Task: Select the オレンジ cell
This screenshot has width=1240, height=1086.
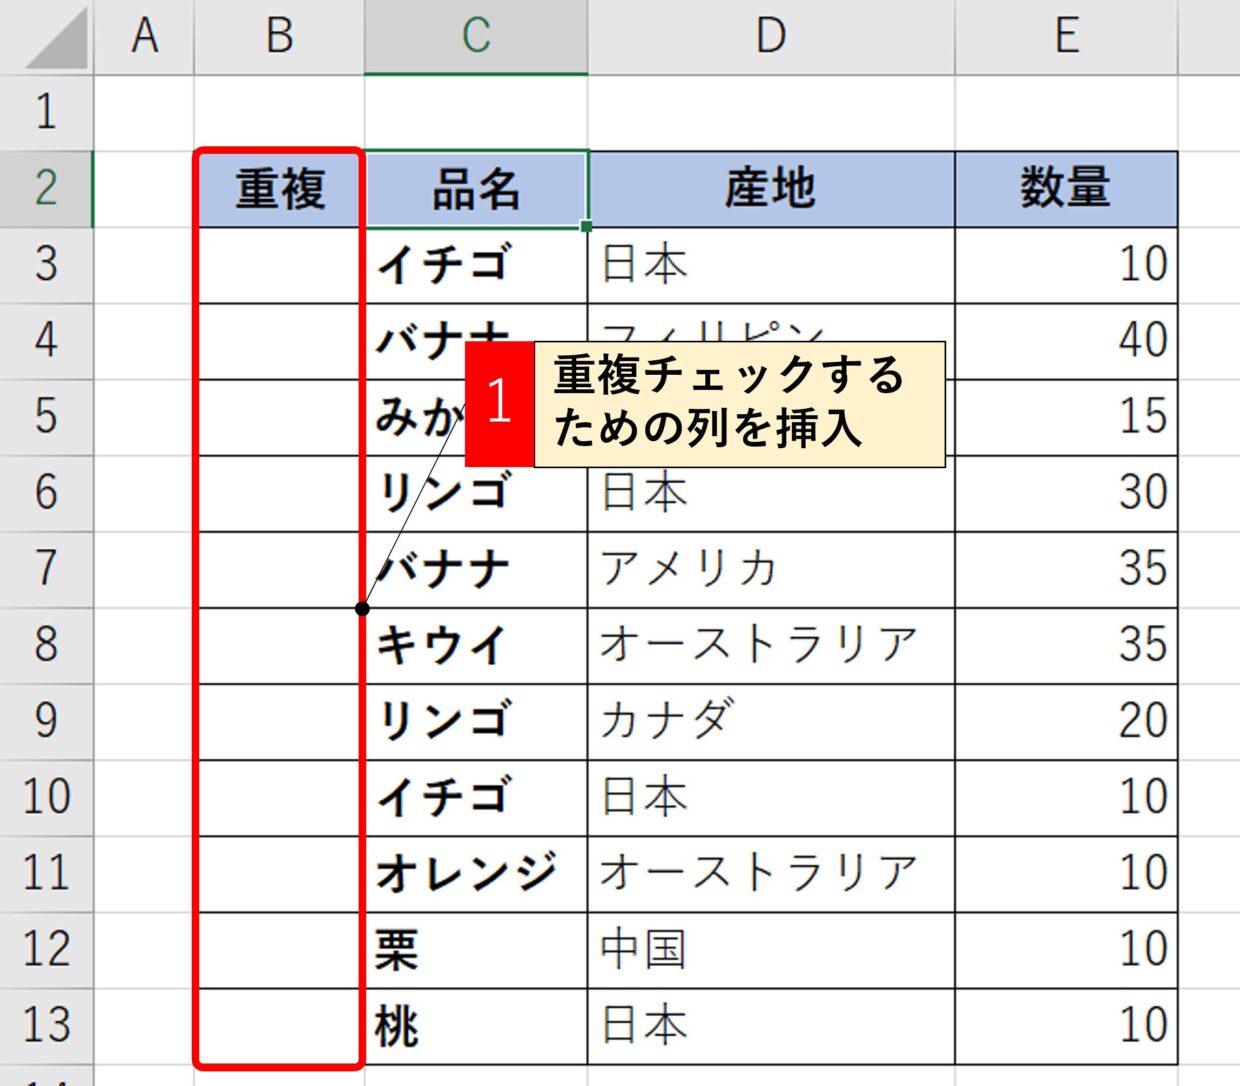Action: [476, 873]
